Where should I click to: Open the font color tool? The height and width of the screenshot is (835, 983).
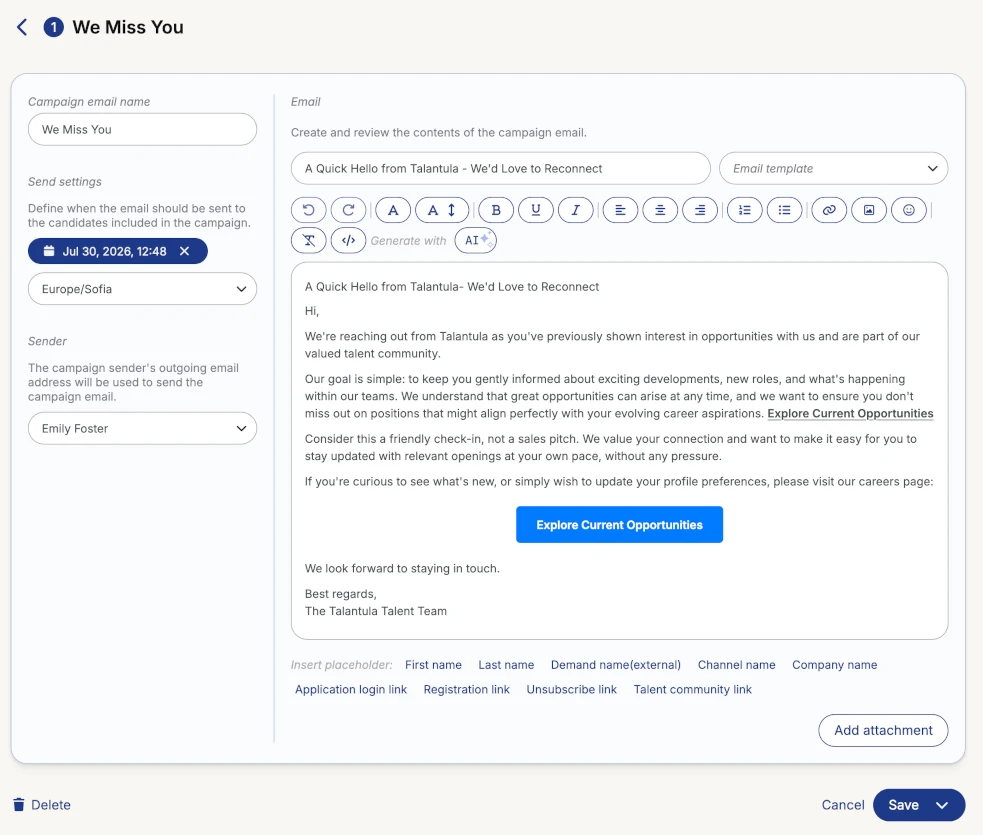[393, 210]
